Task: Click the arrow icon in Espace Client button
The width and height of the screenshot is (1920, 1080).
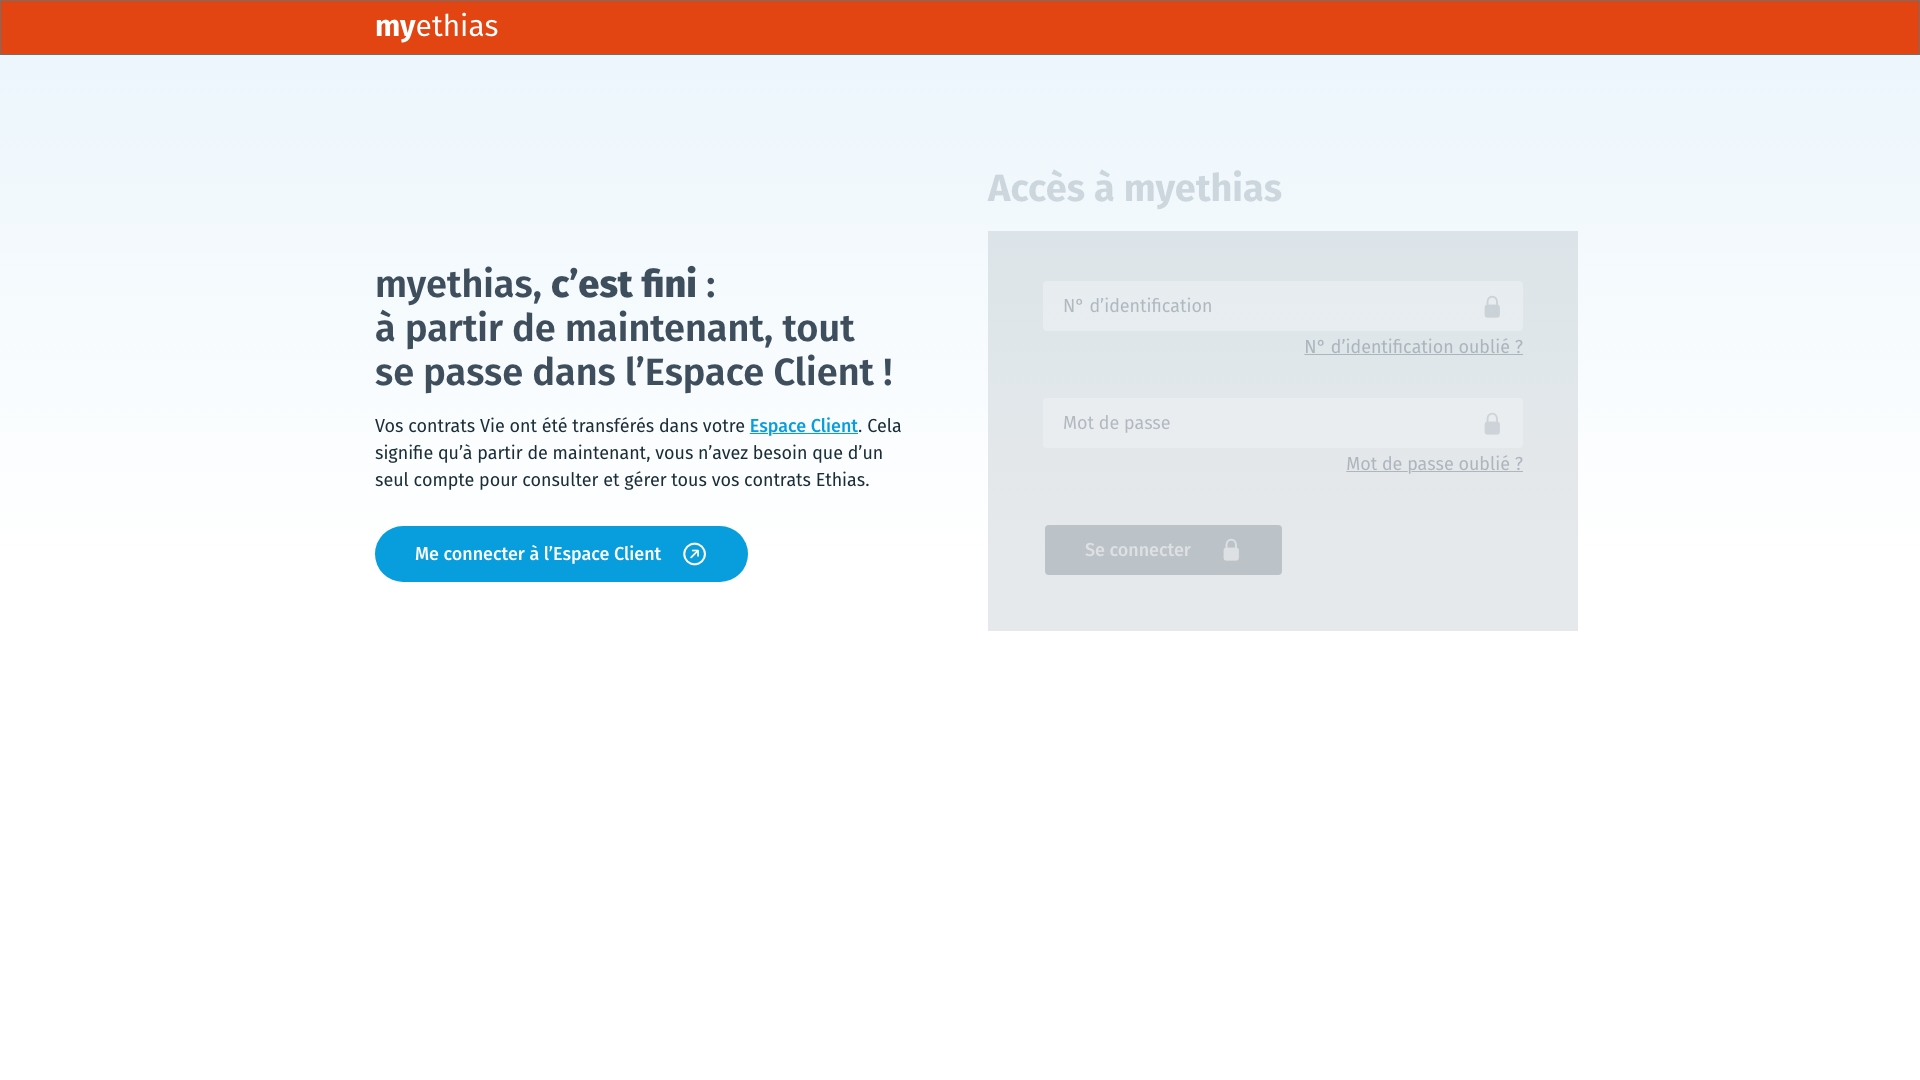Action: coord(694,554)
